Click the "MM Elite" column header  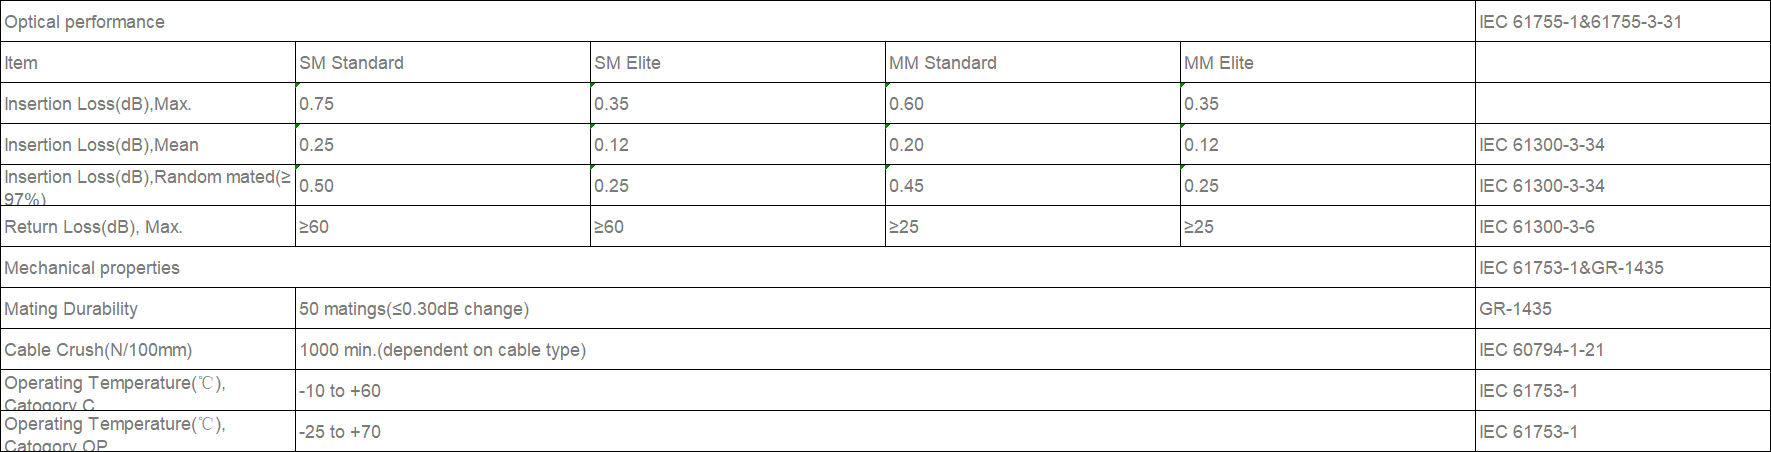click(1218, 63)
